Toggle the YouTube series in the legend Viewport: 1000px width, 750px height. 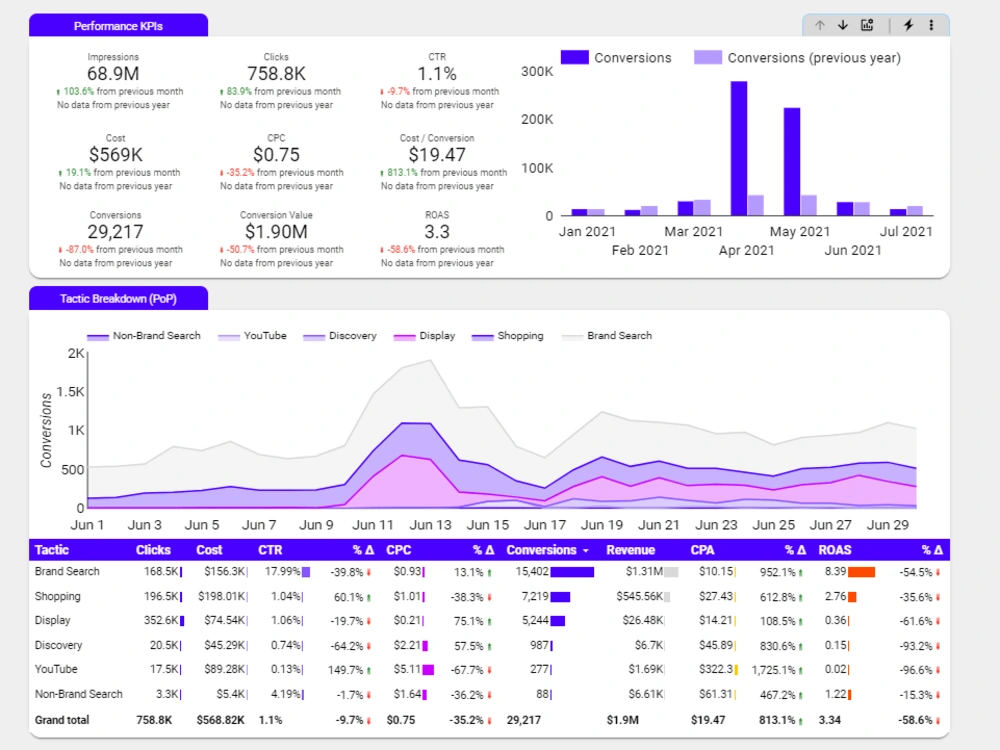pyautogui.click(x=253, y=336)
